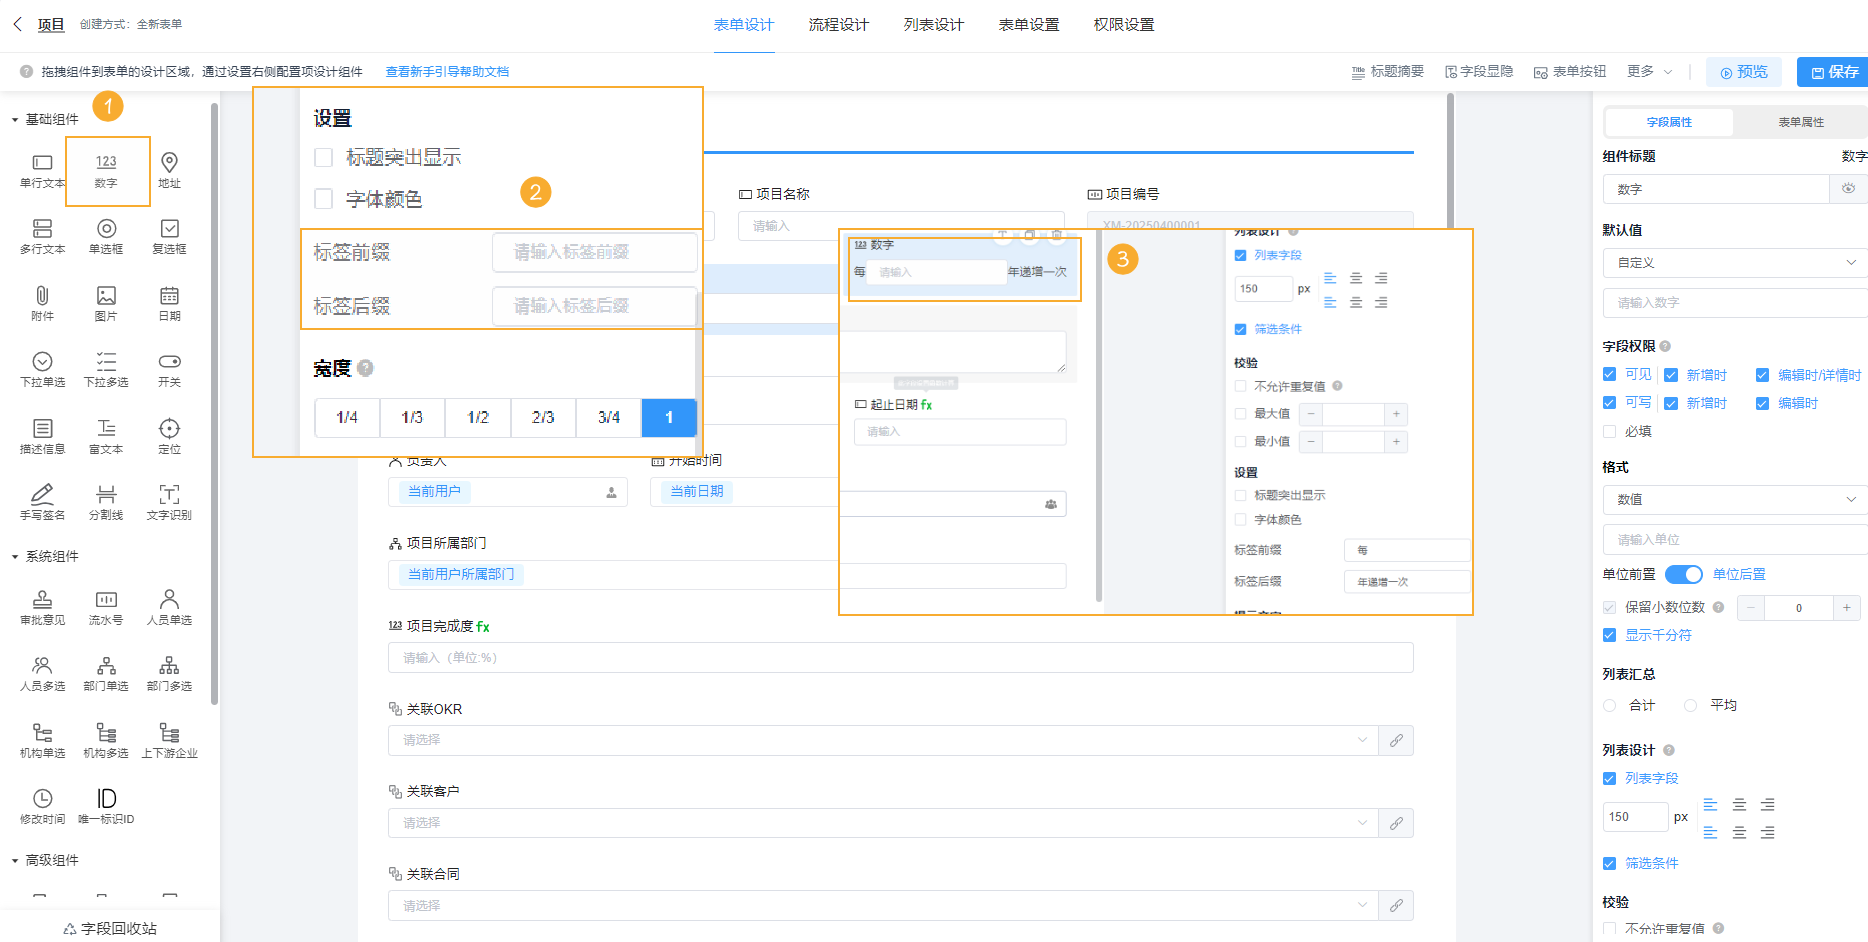This screenshot has width=1868, height=942.
Task: Choose the 手写签名 component
Action: [41, 500]
